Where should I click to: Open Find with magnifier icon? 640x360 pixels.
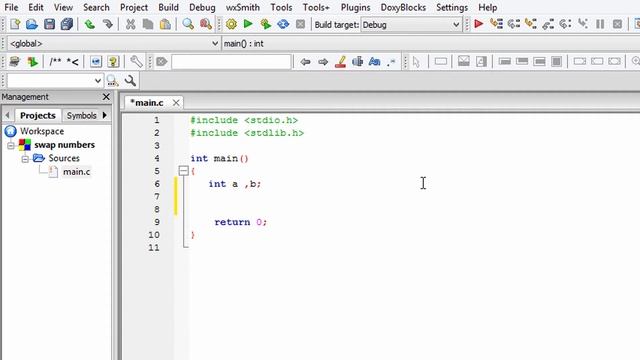pyautogui.click(x=188, y=24)
